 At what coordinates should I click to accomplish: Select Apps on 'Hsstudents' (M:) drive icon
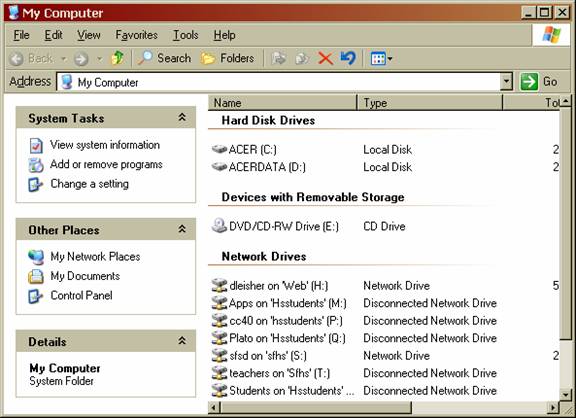point(219,303)
